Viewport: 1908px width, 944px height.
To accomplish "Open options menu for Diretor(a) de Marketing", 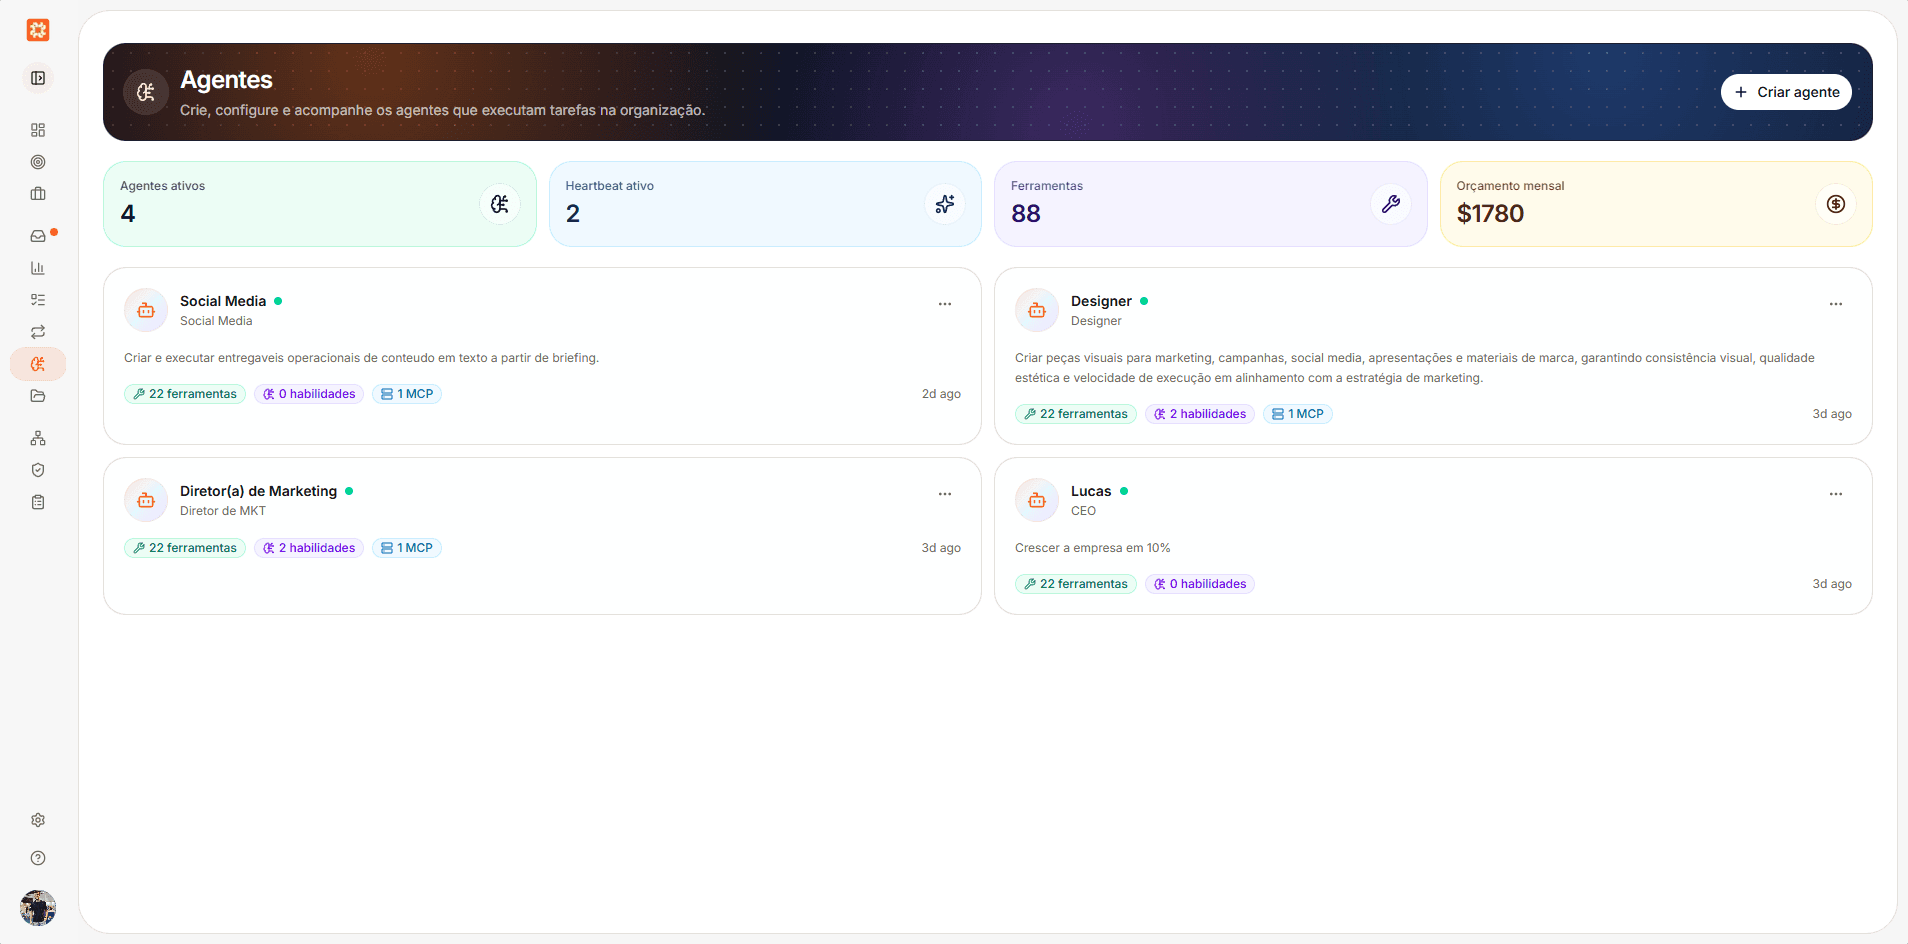I will tap(945, 494).
